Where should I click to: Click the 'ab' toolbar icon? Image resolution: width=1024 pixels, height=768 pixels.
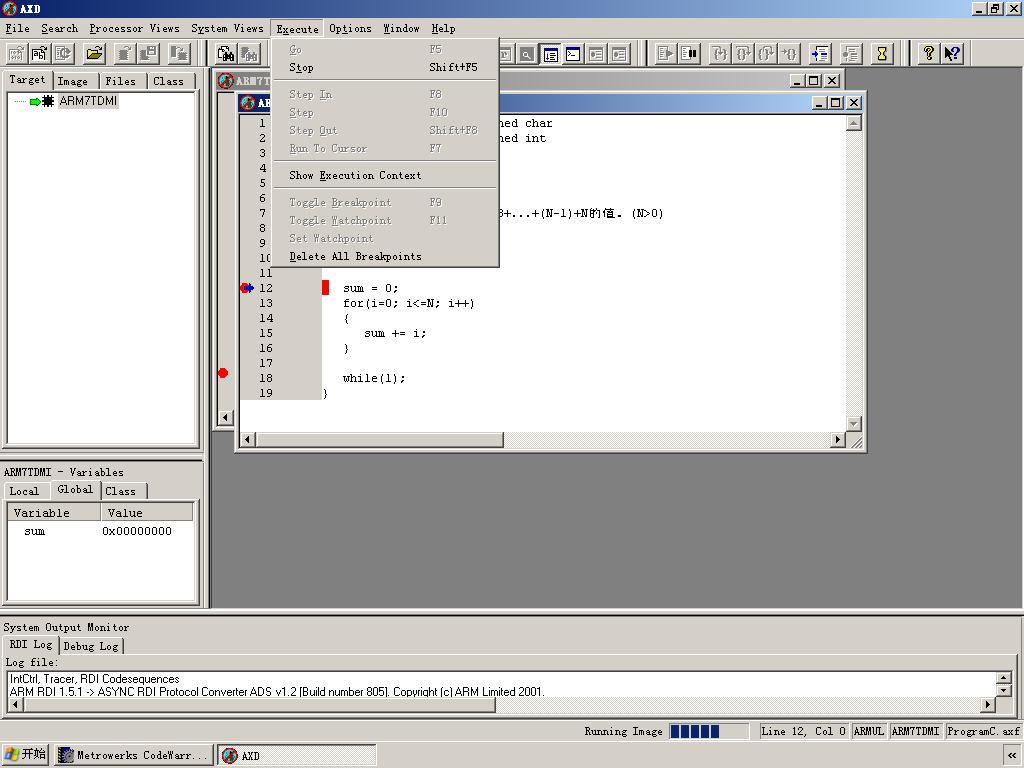[40, 53]
